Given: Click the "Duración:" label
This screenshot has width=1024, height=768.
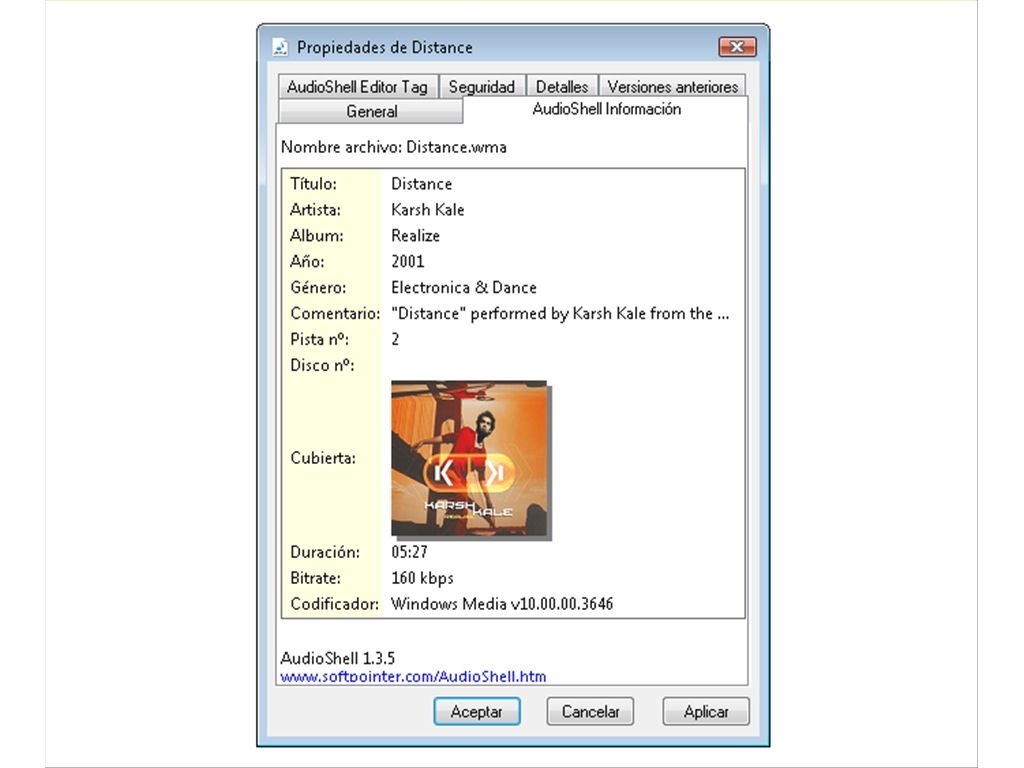Looking at the screenshot, I should (x=325, y=552).
